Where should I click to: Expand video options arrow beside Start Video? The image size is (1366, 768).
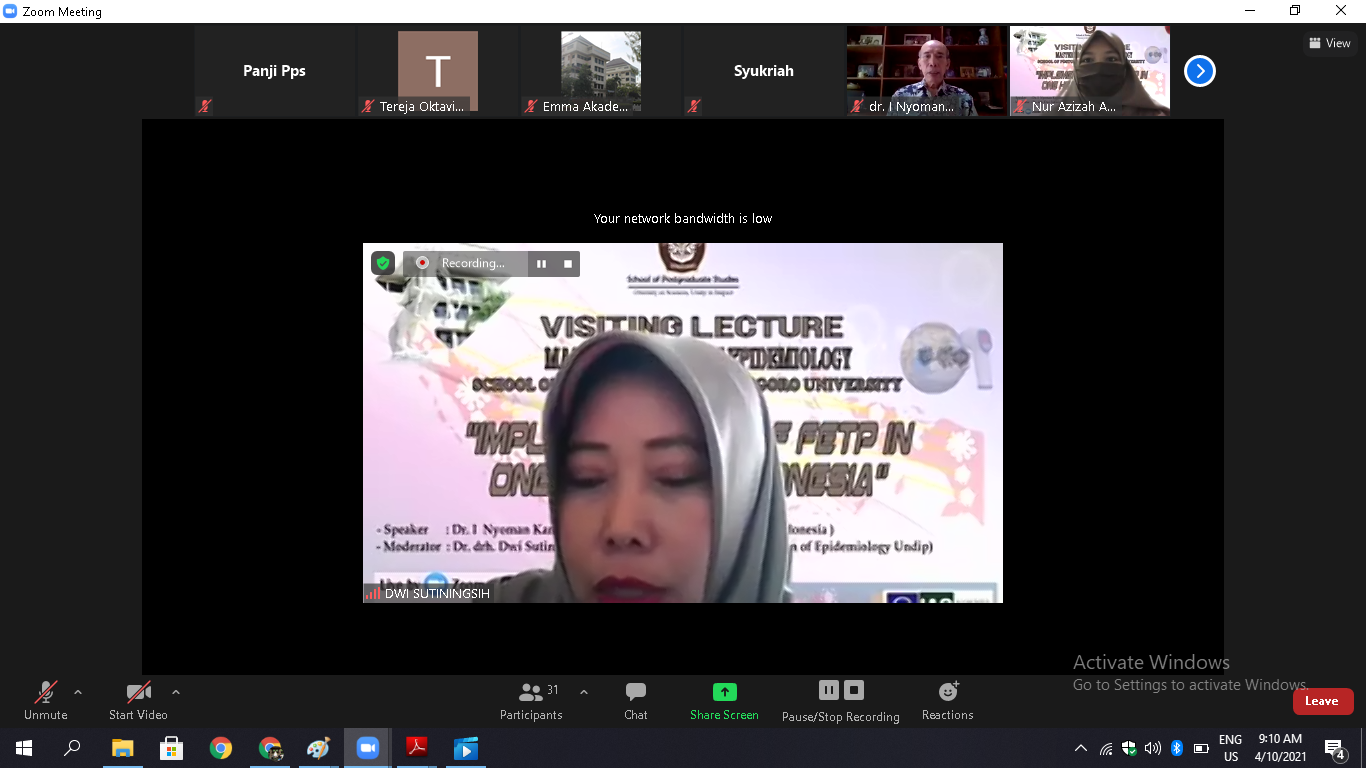tap(176, 692)
